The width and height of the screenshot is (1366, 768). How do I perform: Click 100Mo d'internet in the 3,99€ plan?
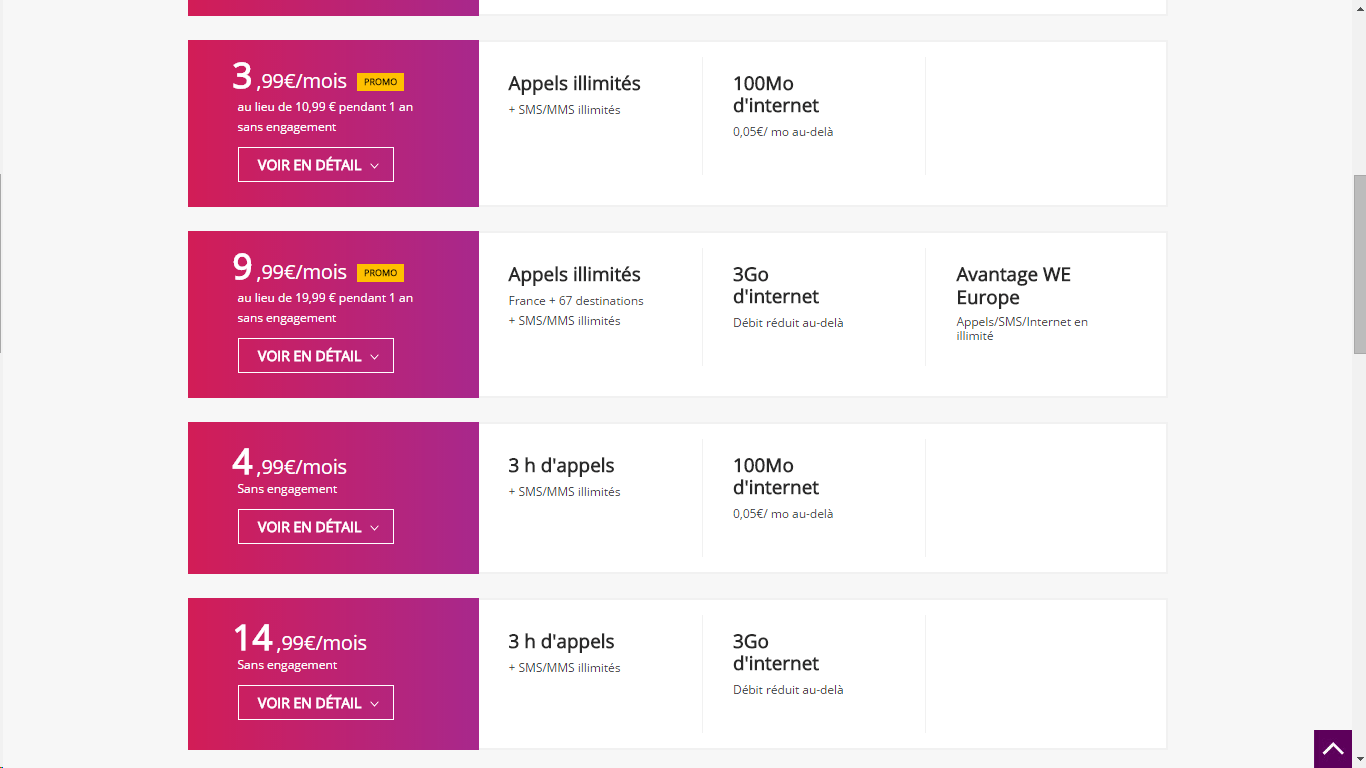pyautogui.click(x=775, y=95)
